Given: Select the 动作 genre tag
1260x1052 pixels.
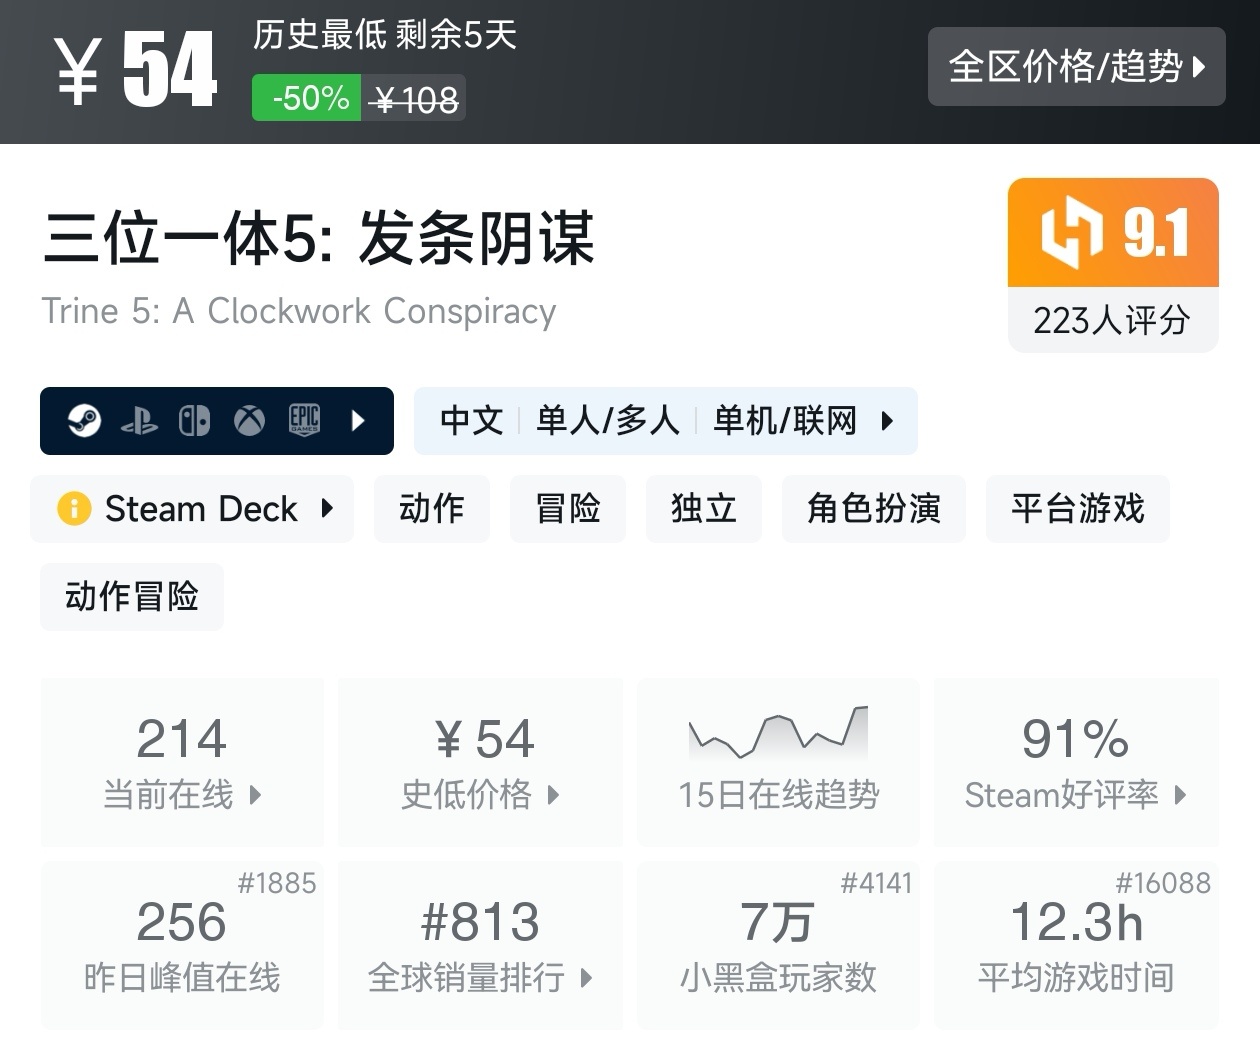Looking at the screenshot, I should [x=432, y=509].
